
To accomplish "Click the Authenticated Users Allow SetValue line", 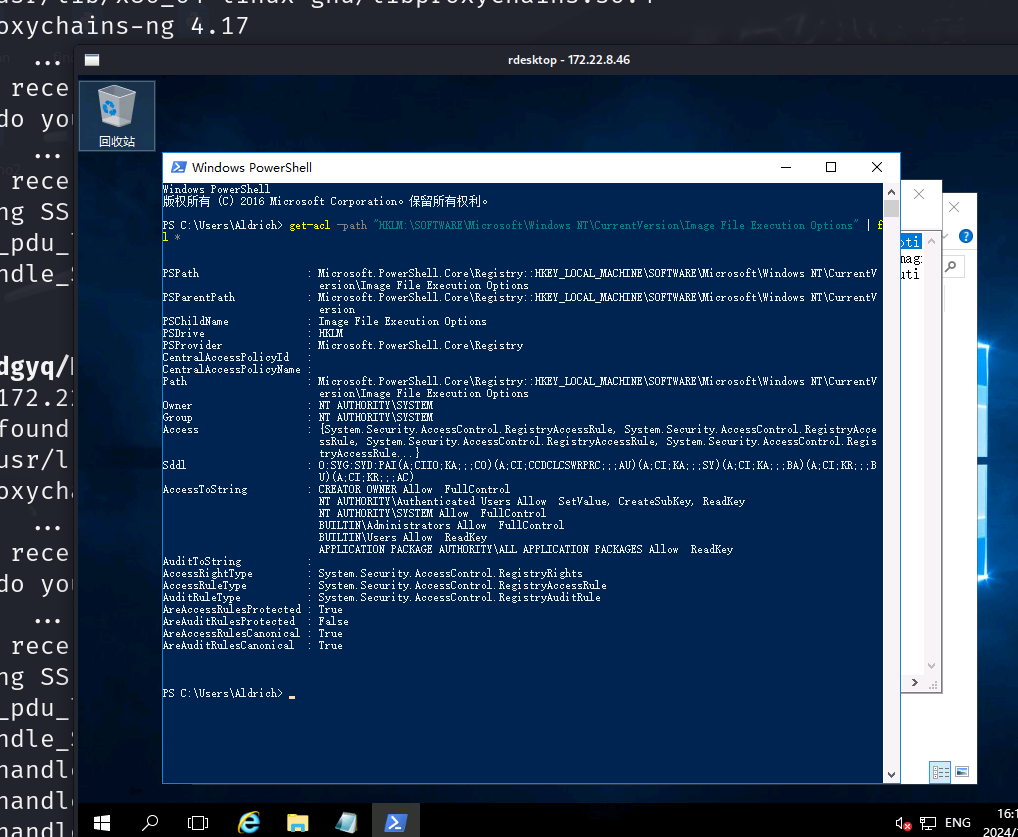I will pos(532,501).
